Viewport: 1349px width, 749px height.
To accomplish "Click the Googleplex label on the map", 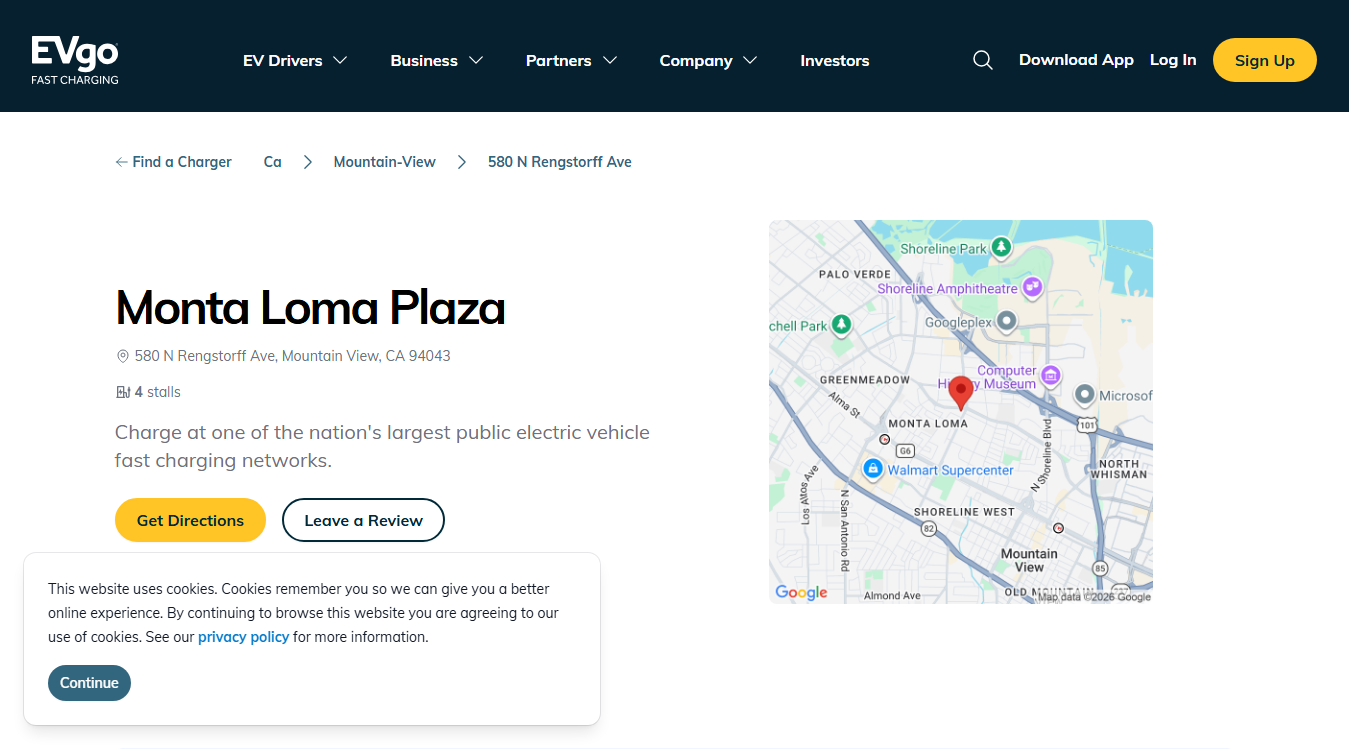I will click(959, 323).
